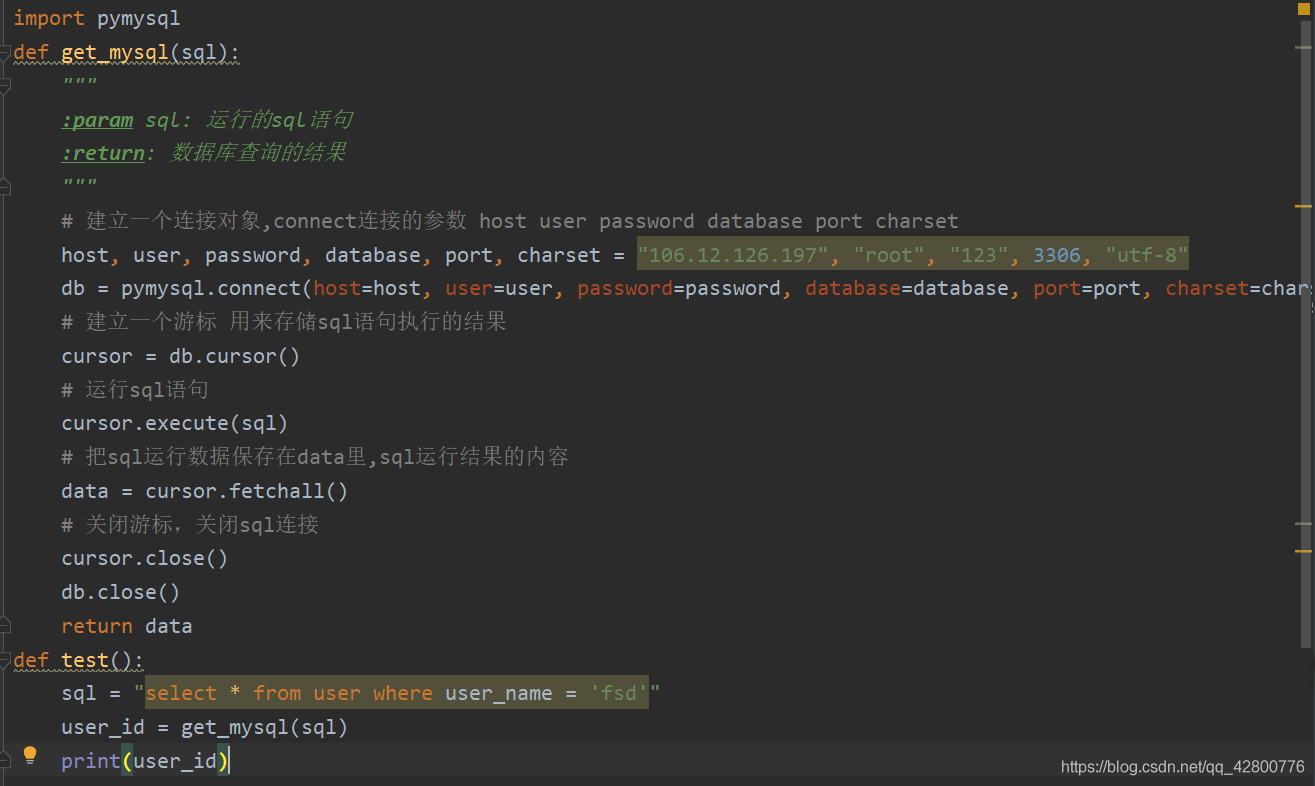Collapse the def test function fold marker

point(5,660)
